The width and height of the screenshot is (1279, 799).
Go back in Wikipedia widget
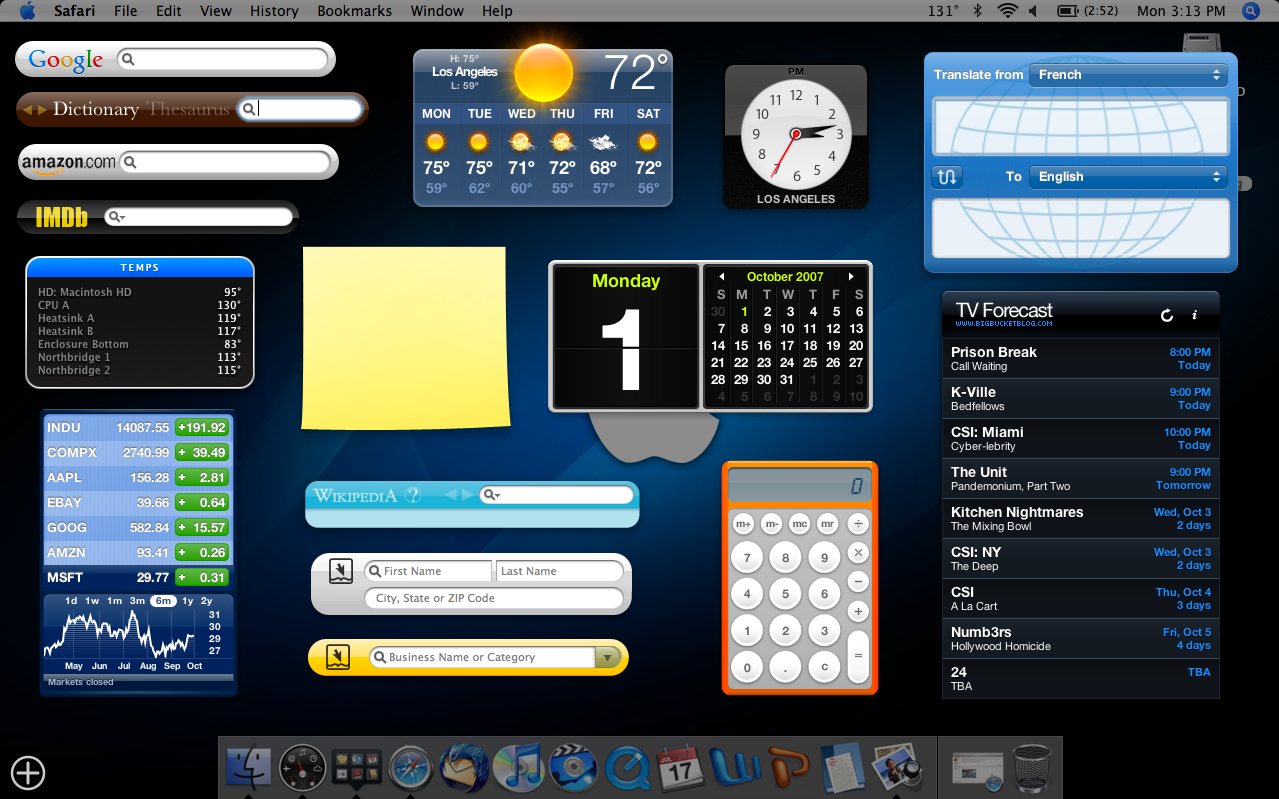click(450, 495)
